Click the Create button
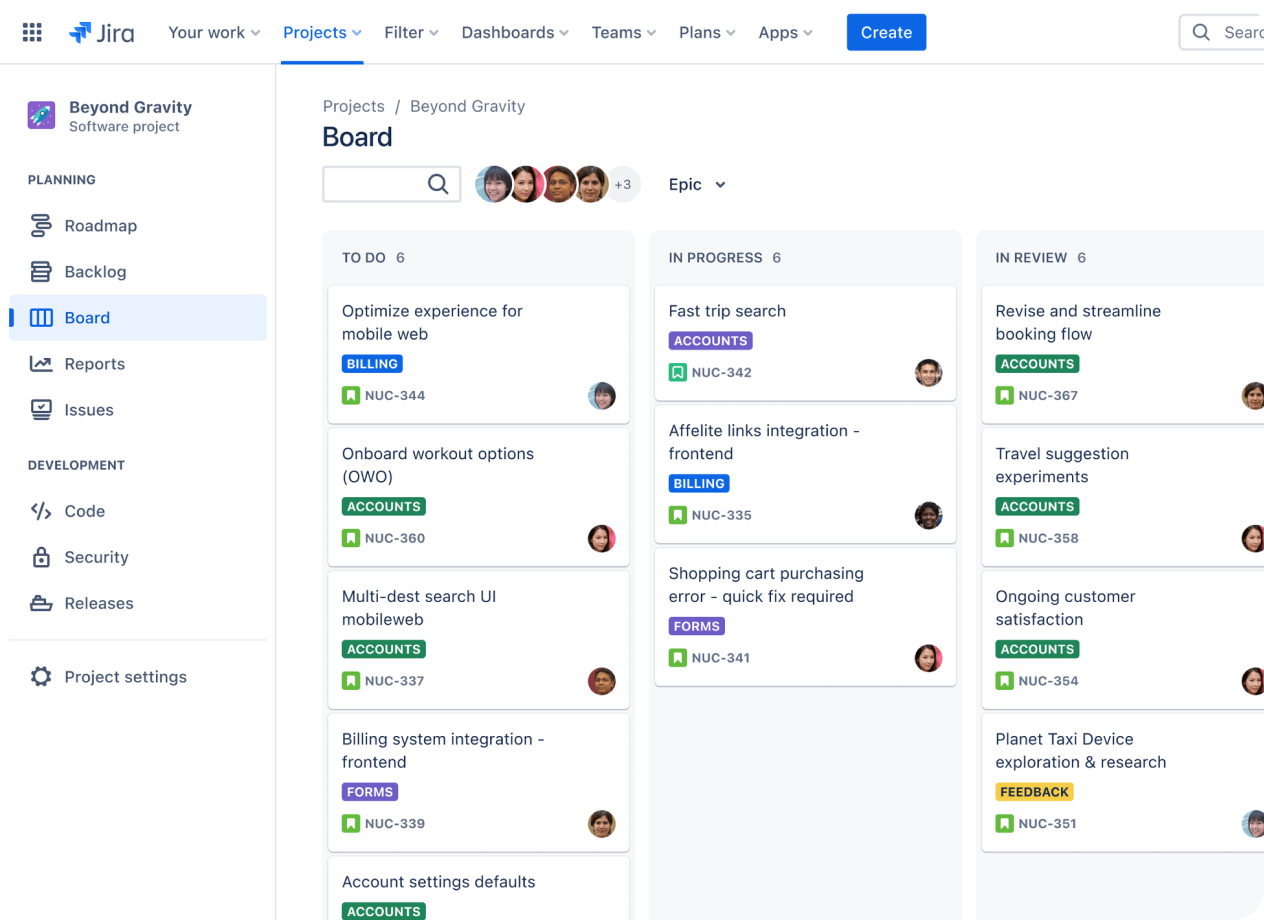Screen dimensions: 1264x920 (x=886, y=32)
